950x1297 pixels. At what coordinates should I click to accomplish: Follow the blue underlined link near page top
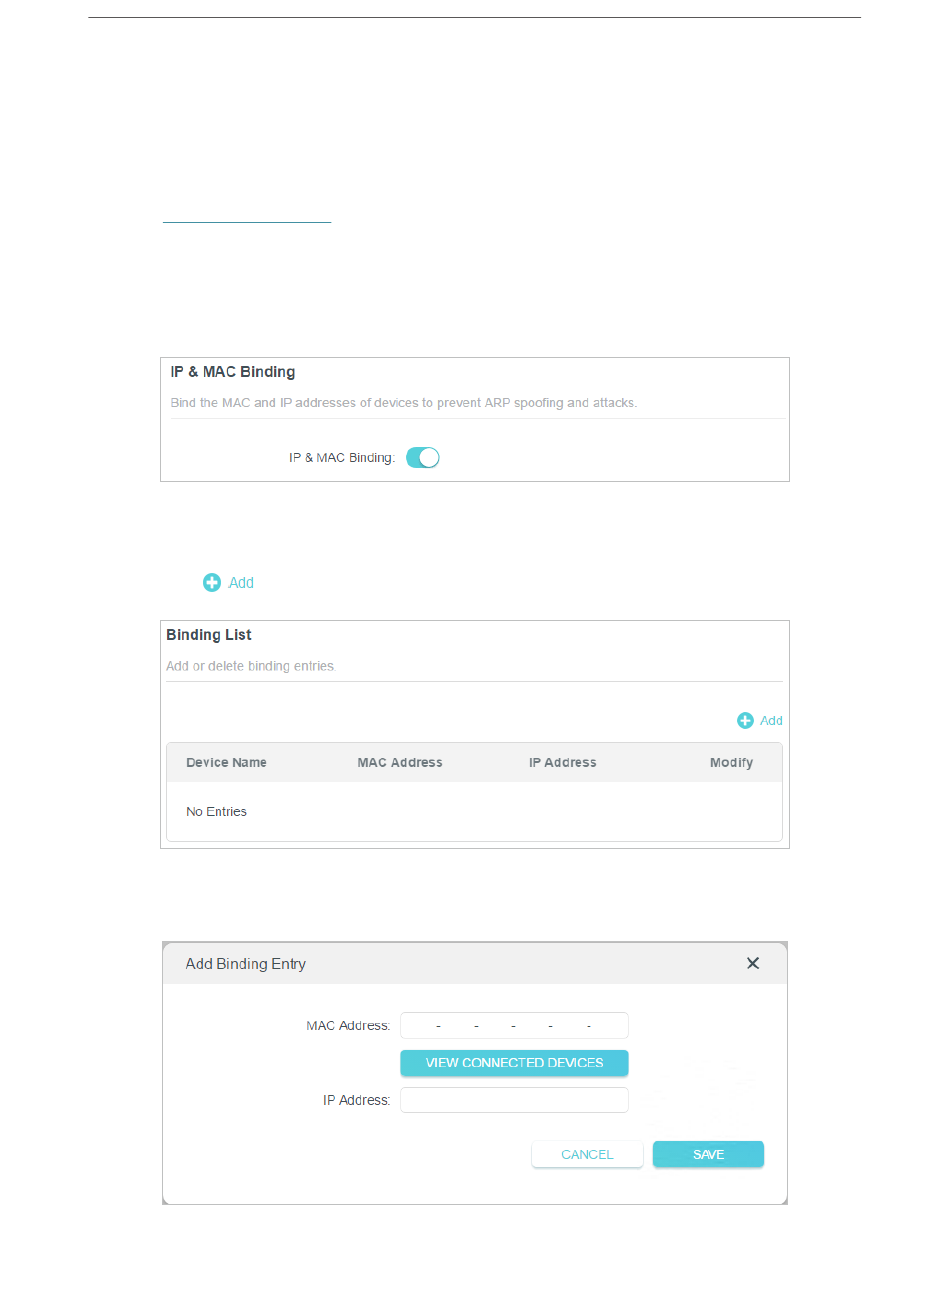click(246, 221)
